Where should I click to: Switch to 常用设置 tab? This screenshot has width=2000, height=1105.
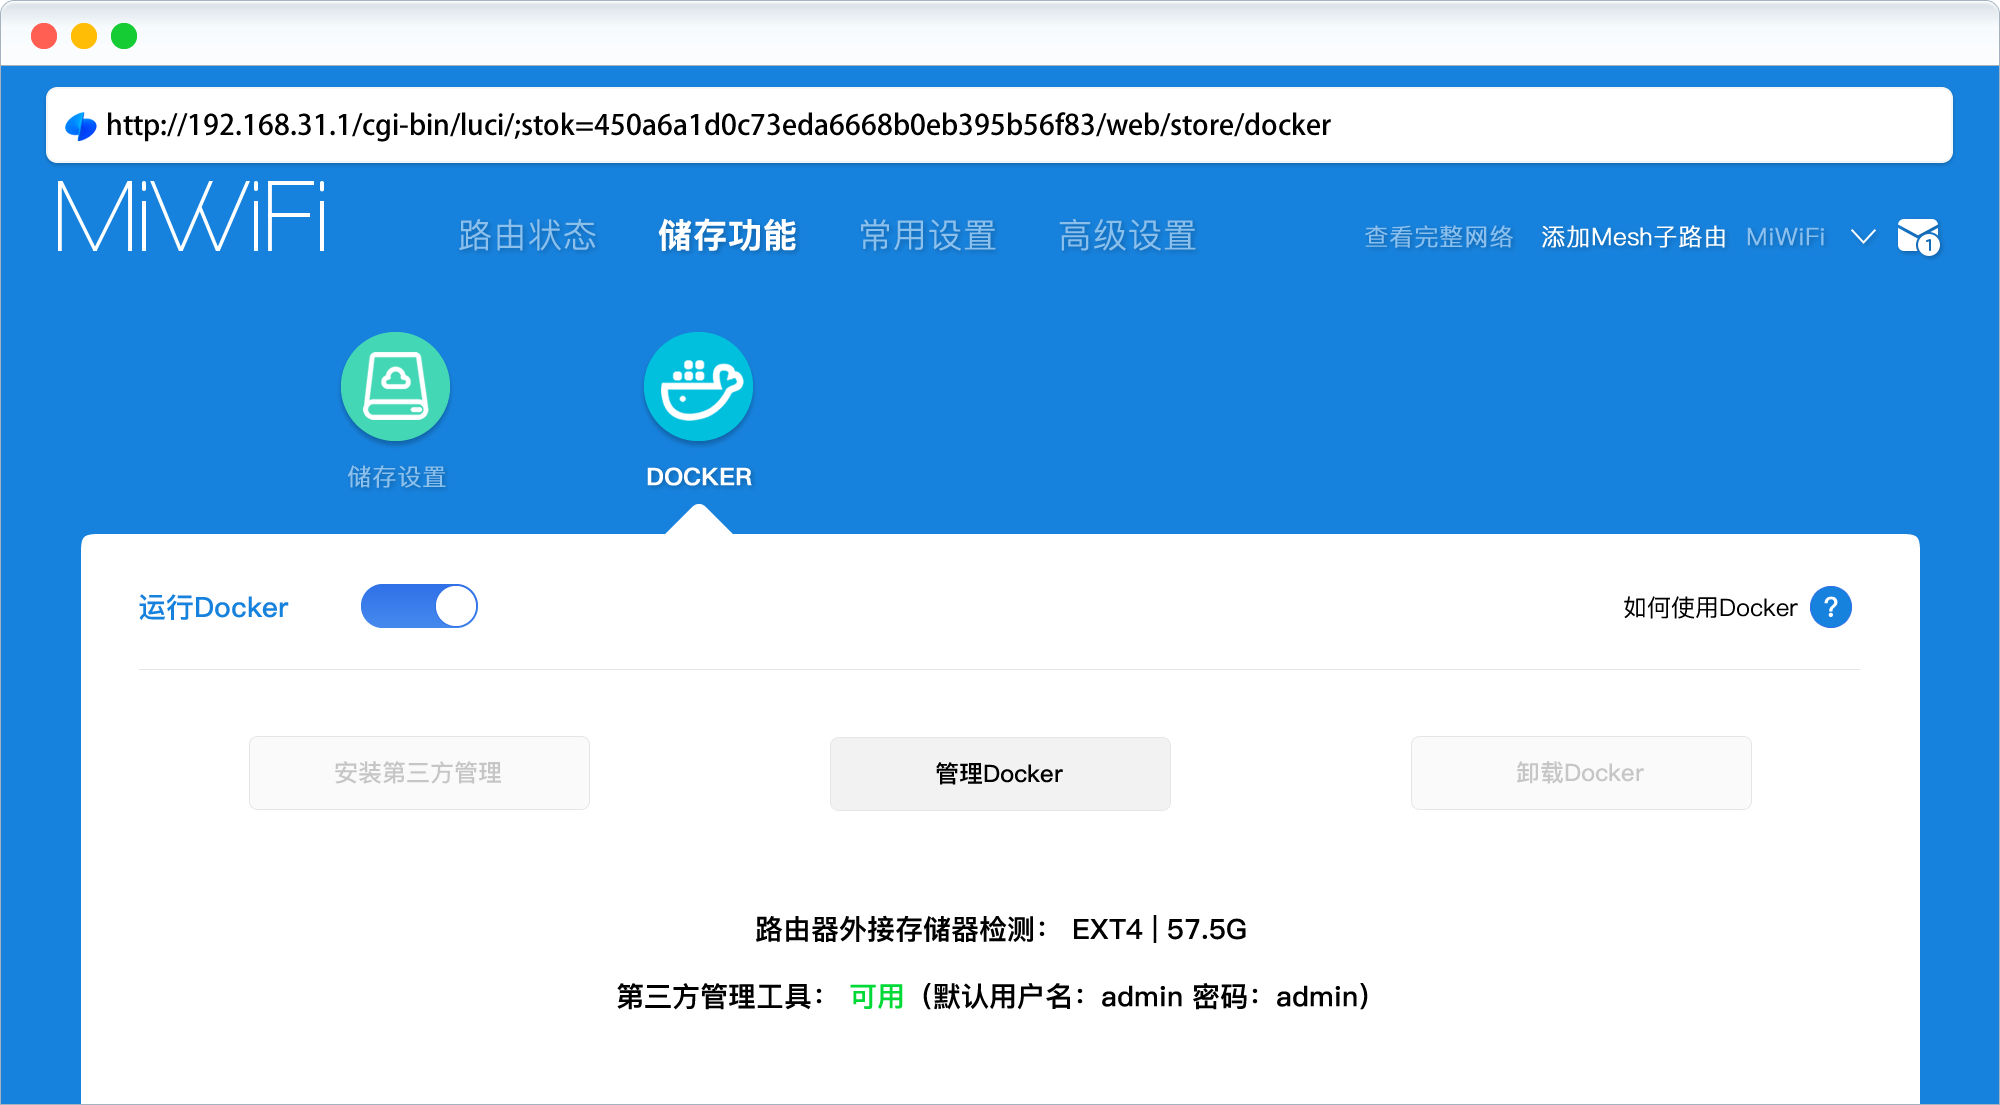pos(927,236)
